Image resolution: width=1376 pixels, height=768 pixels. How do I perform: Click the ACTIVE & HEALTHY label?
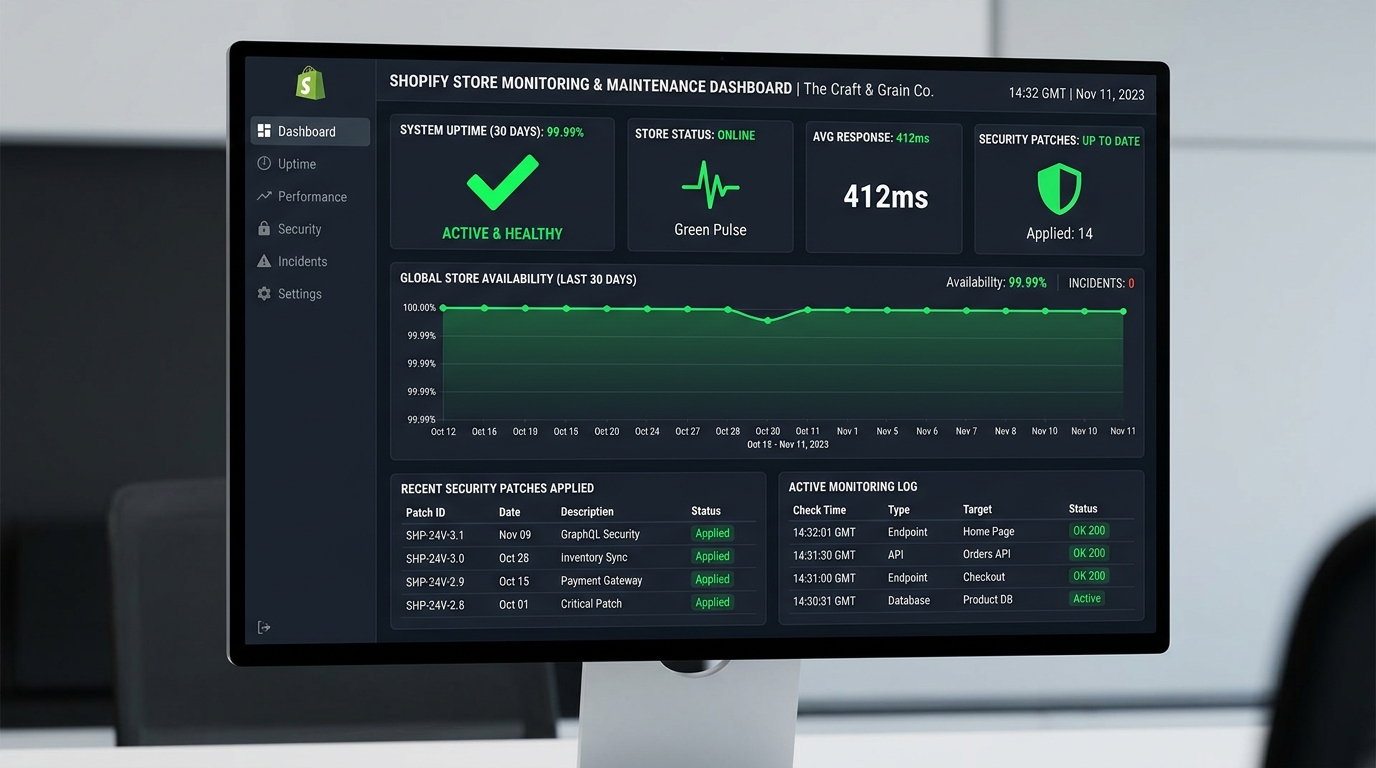click(x=502, y=234)
